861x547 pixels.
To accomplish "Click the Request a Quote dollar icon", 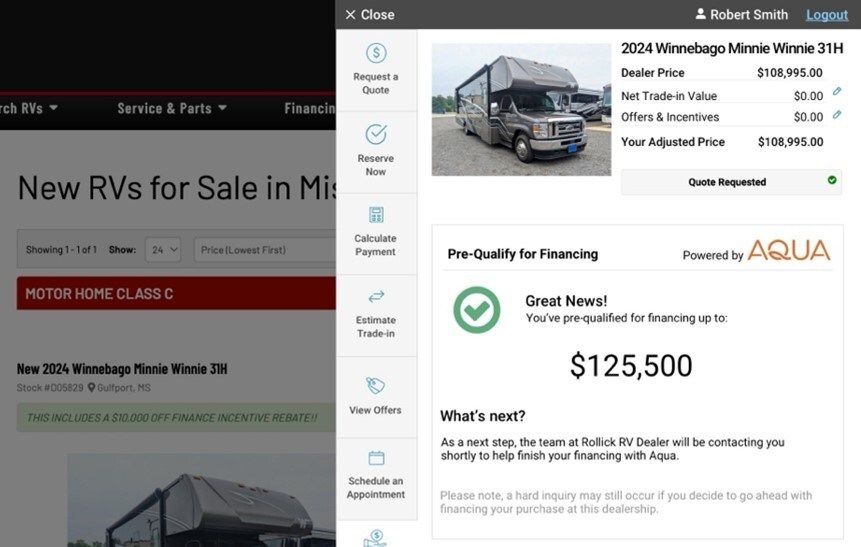I will [376, 54].
